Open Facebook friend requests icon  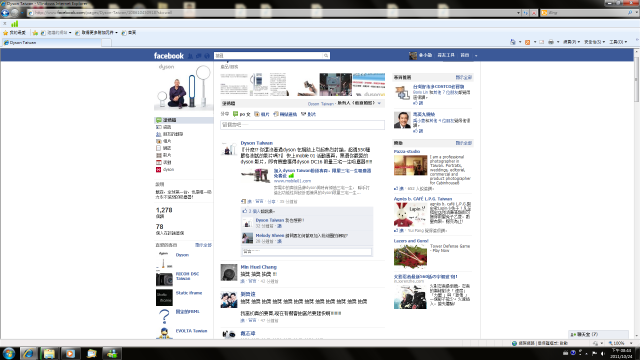(x=190, y=56)
